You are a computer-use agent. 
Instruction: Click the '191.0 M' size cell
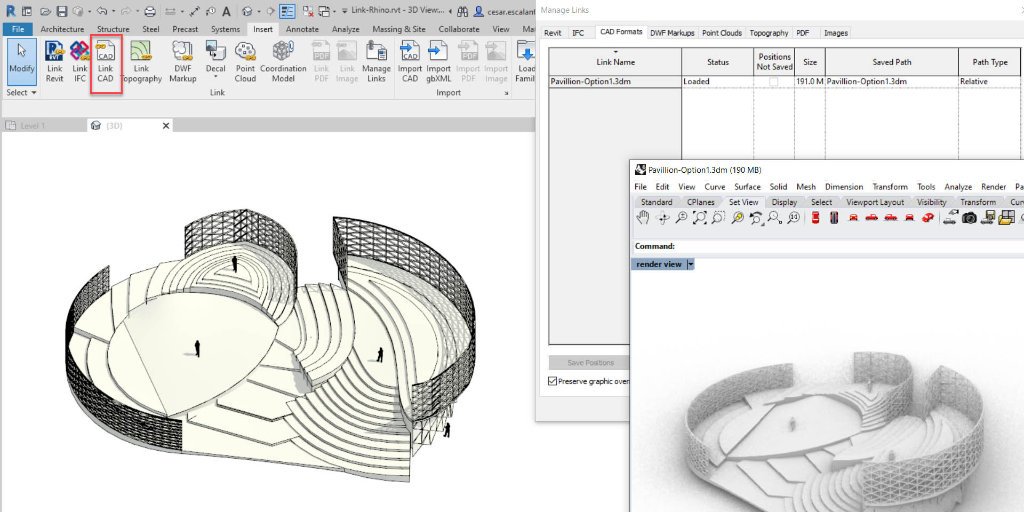coord(810,82)
